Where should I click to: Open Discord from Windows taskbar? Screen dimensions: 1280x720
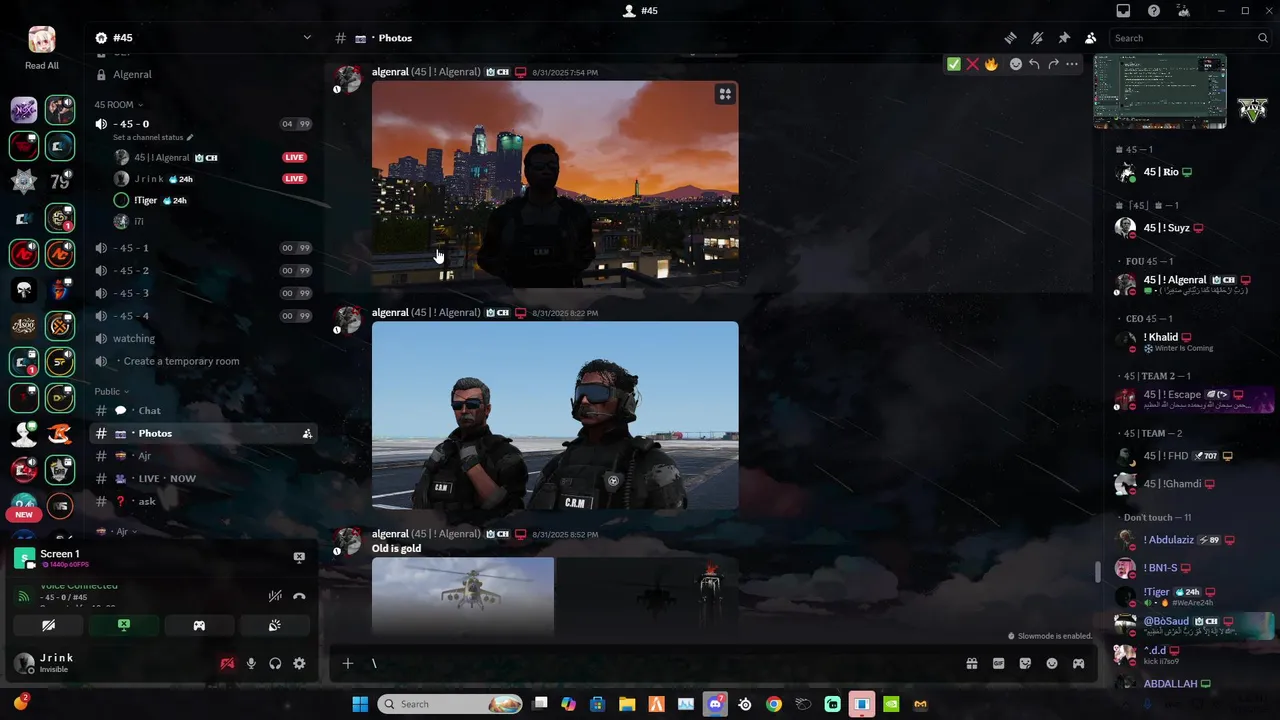[715, 704]
